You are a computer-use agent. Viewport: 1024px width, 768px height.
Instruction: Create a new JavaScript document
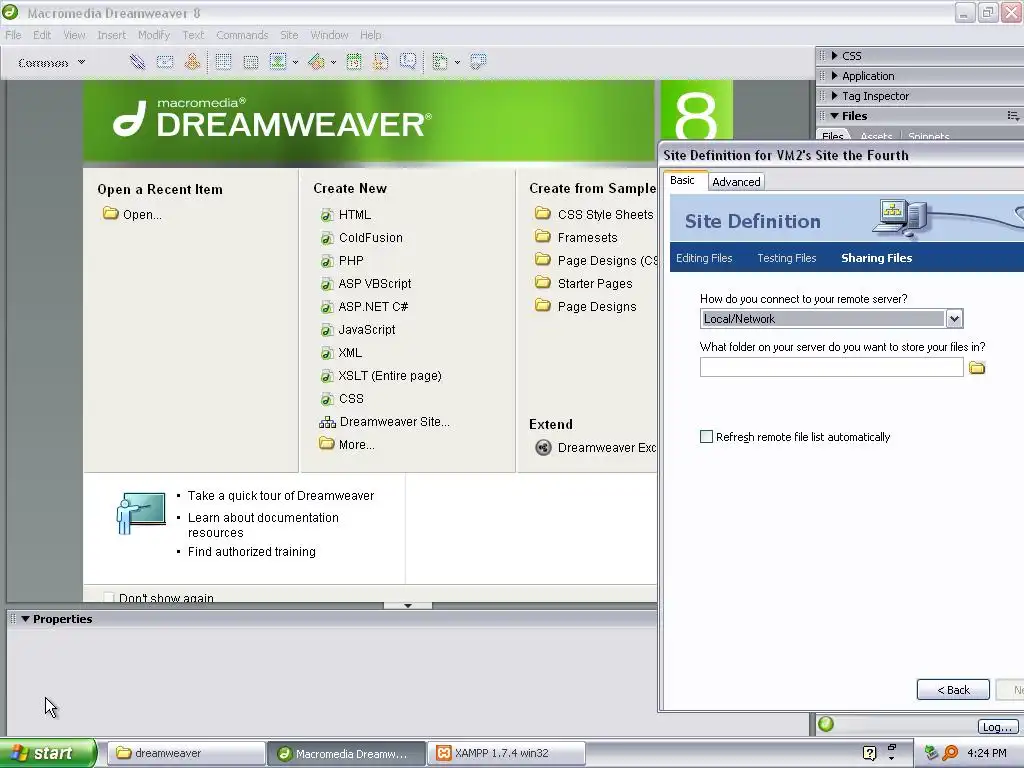357,330
